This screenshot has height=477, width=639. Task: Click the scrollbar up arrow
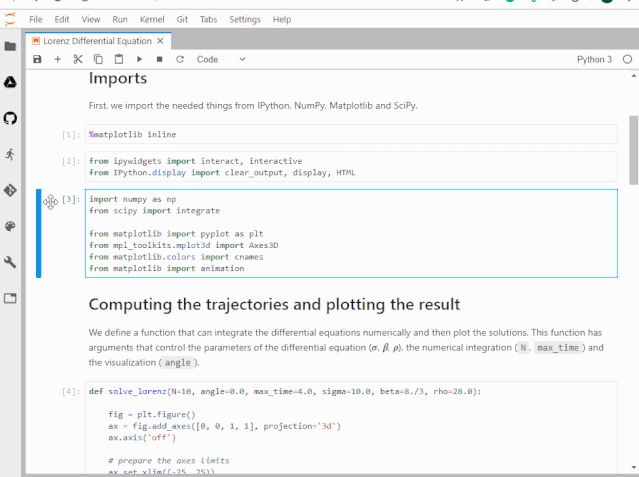(x=633, y=76)
